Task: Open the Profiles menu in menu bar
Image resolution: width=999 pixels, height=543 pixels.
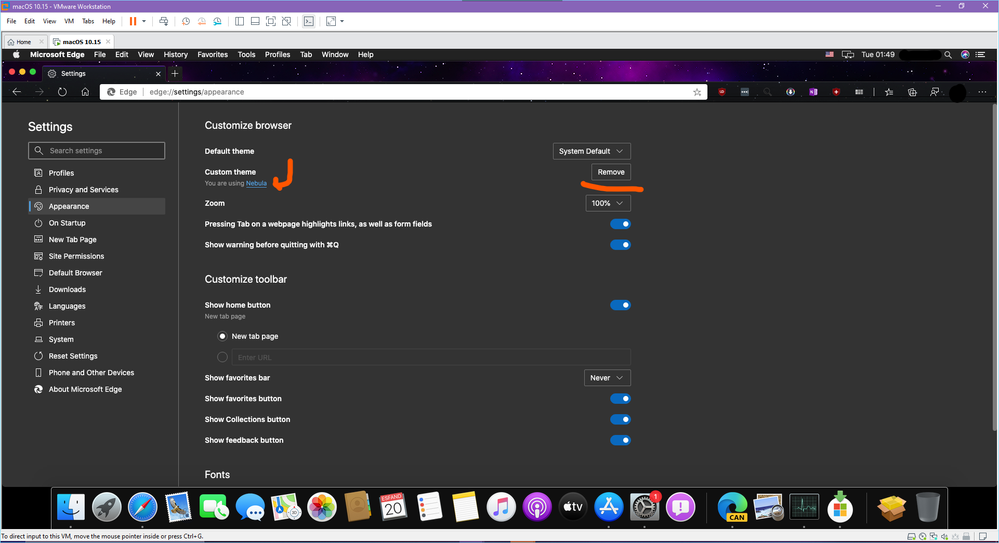Action: coord(277,55)
